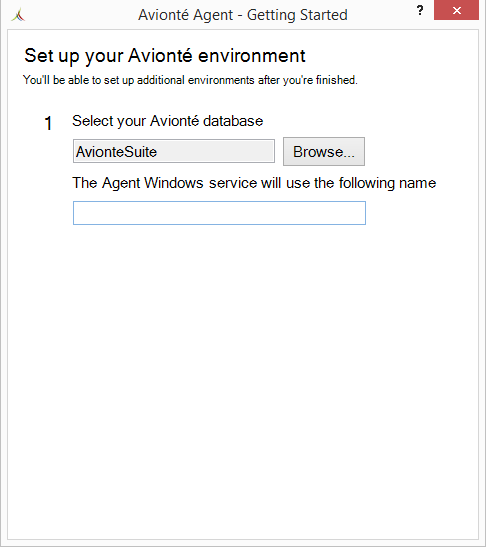The width and height of the screenshot is (486, 547).
Task: Click the step number 1 marker
Action: point(48,123)
